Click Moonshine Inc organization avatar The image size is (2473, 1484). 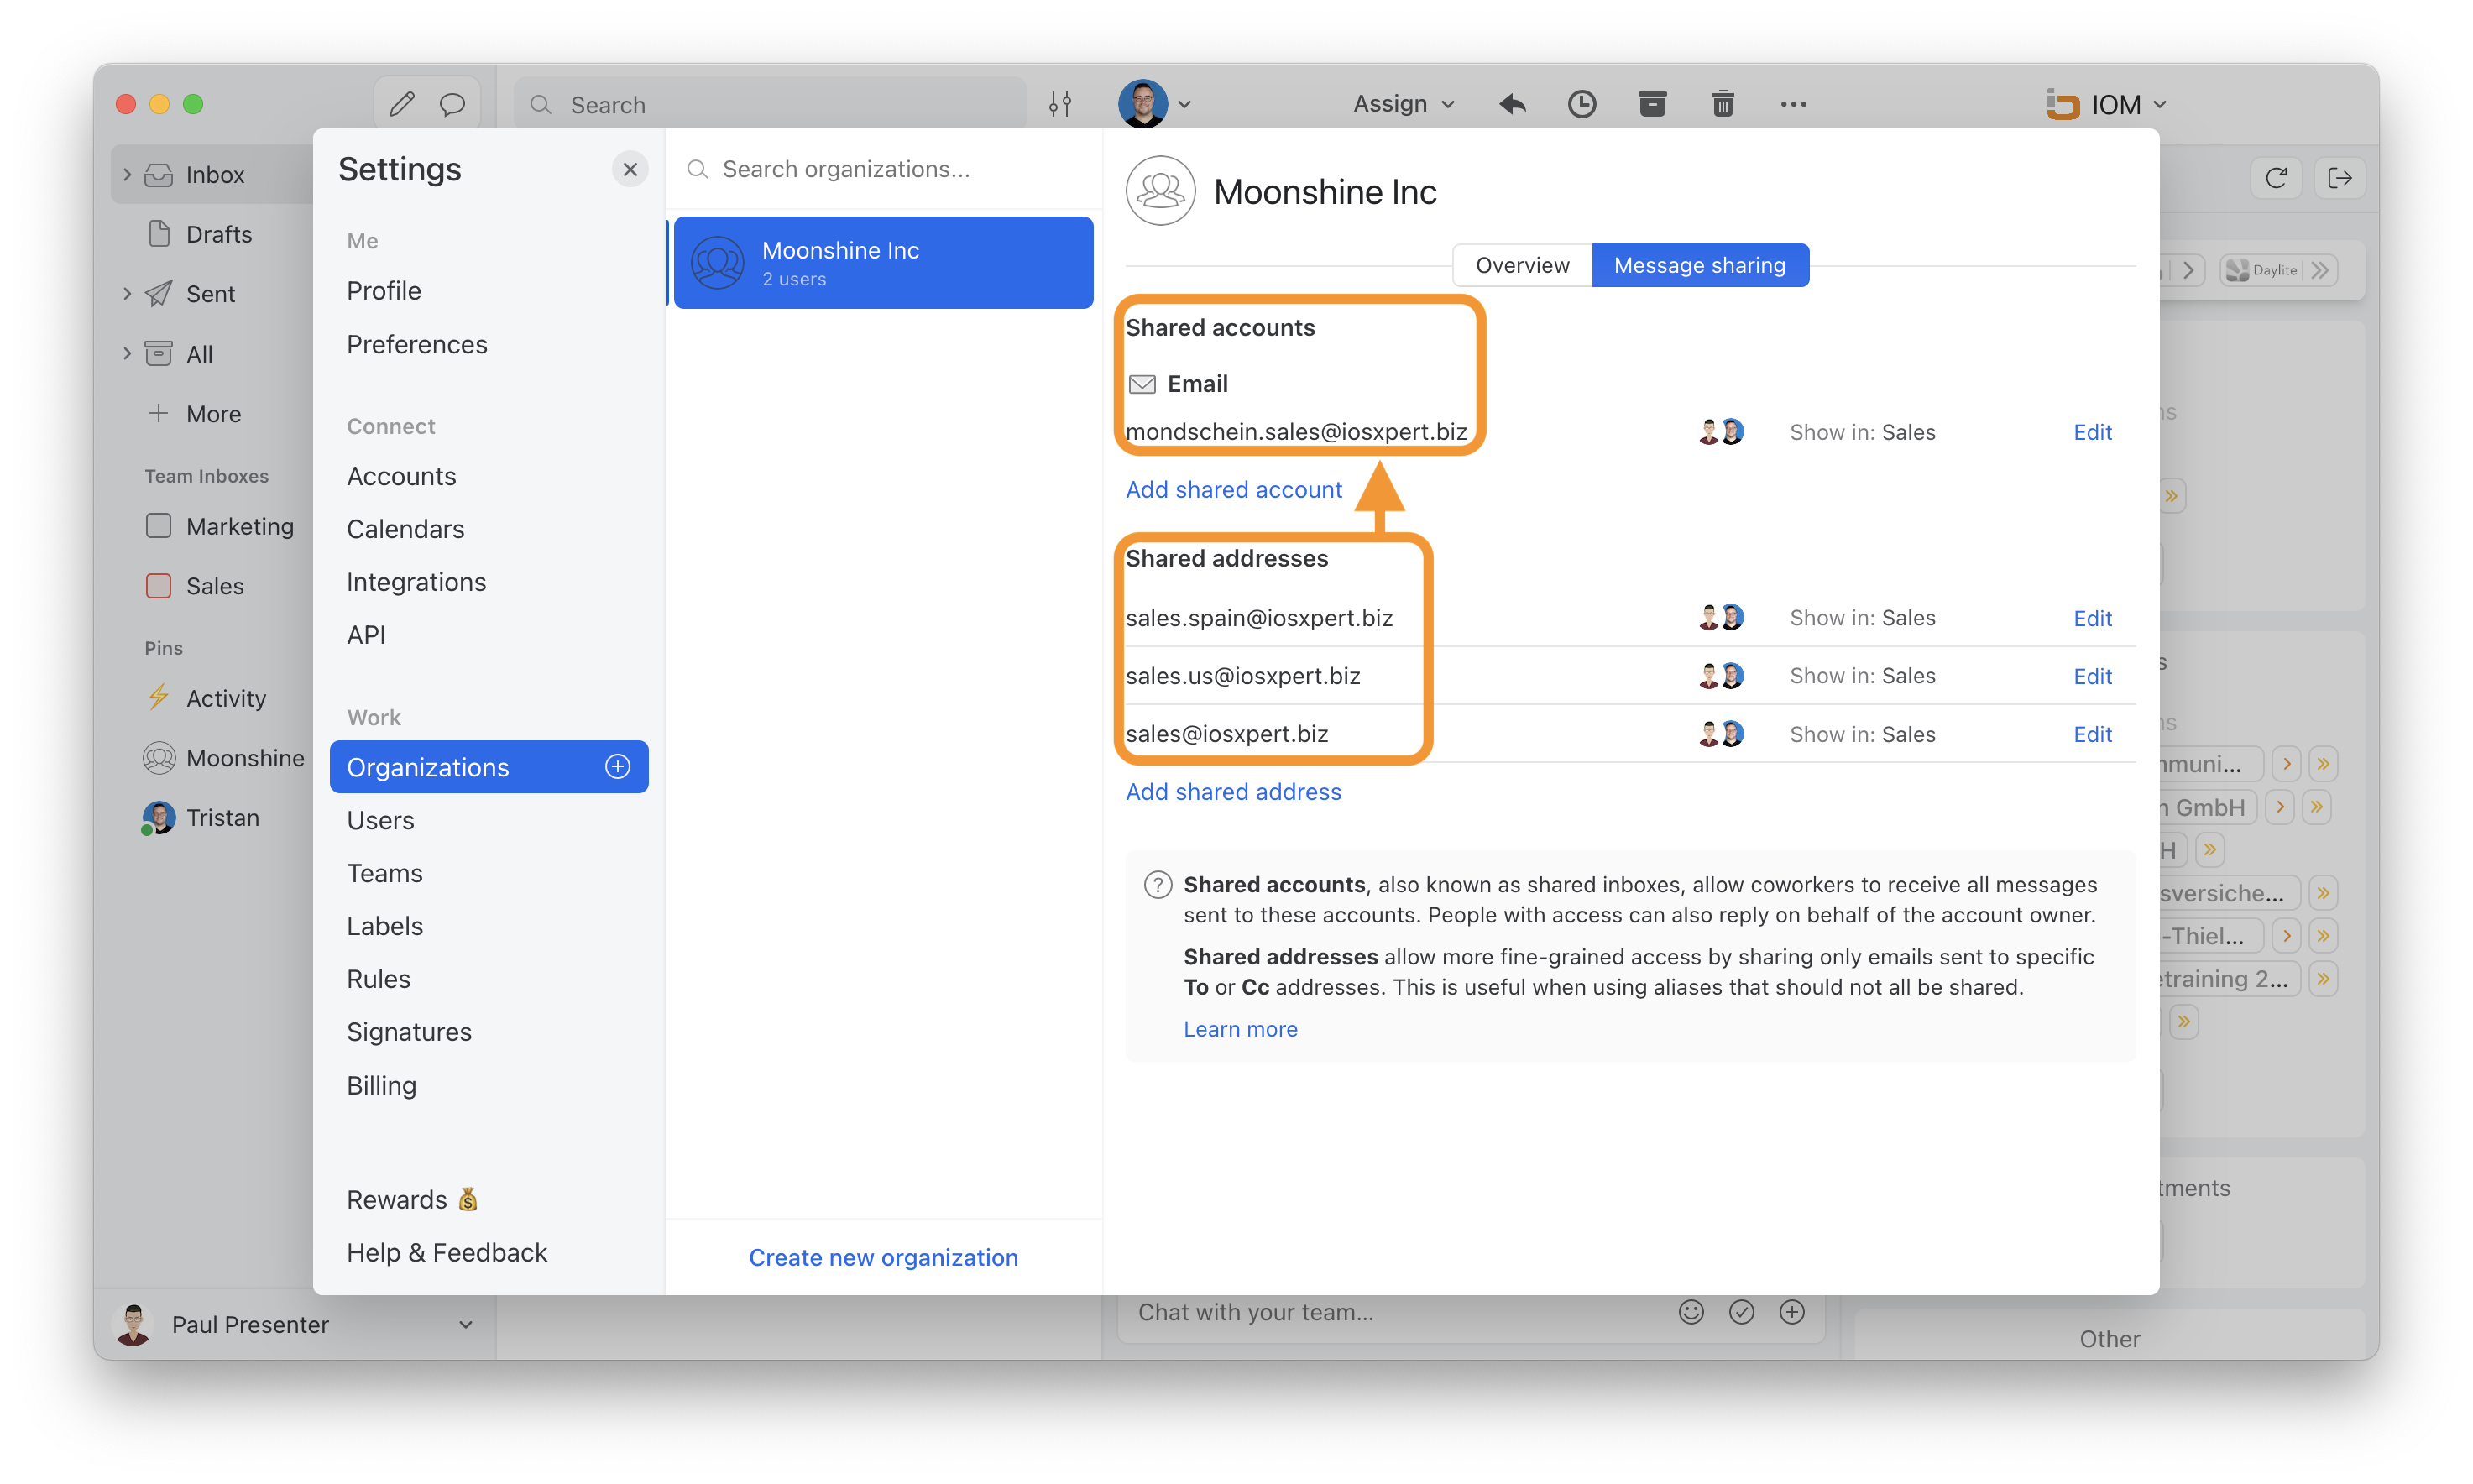[x=1160, y=190]
